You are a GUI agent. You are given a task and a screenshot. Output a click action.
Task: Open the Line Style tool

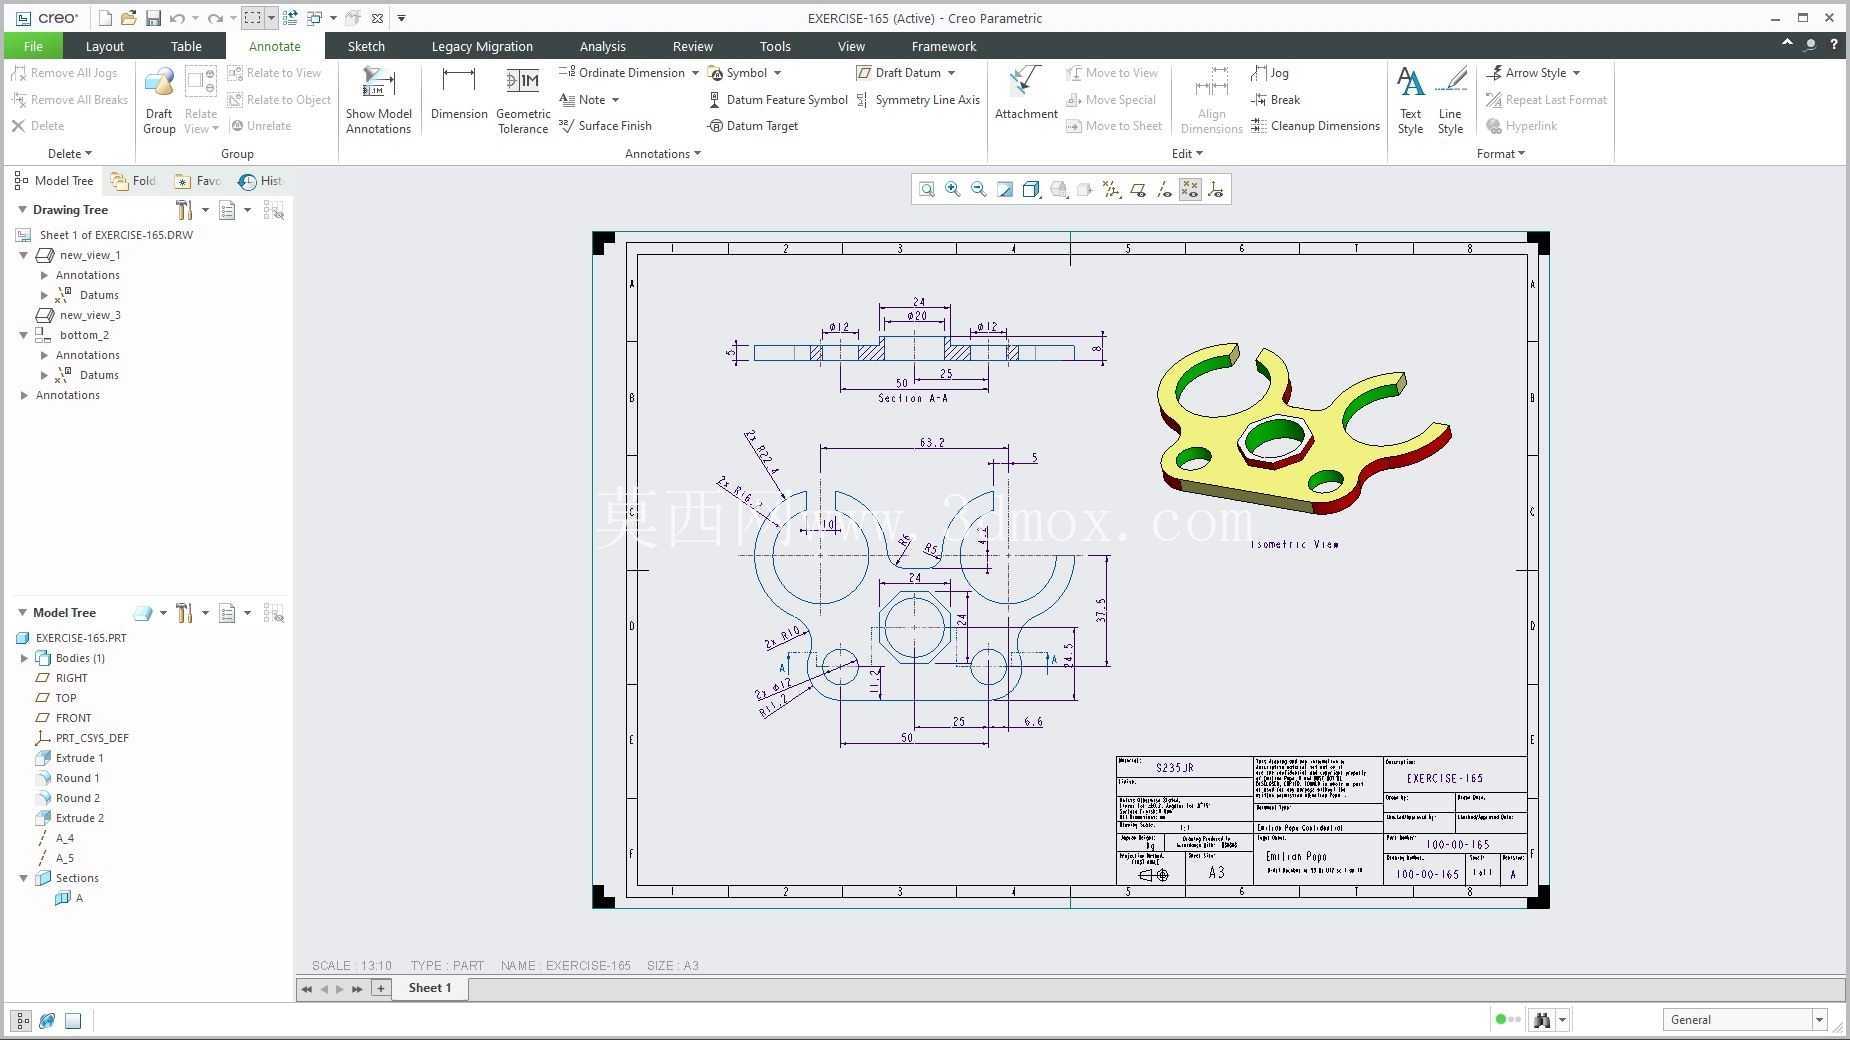point(1450,100)
